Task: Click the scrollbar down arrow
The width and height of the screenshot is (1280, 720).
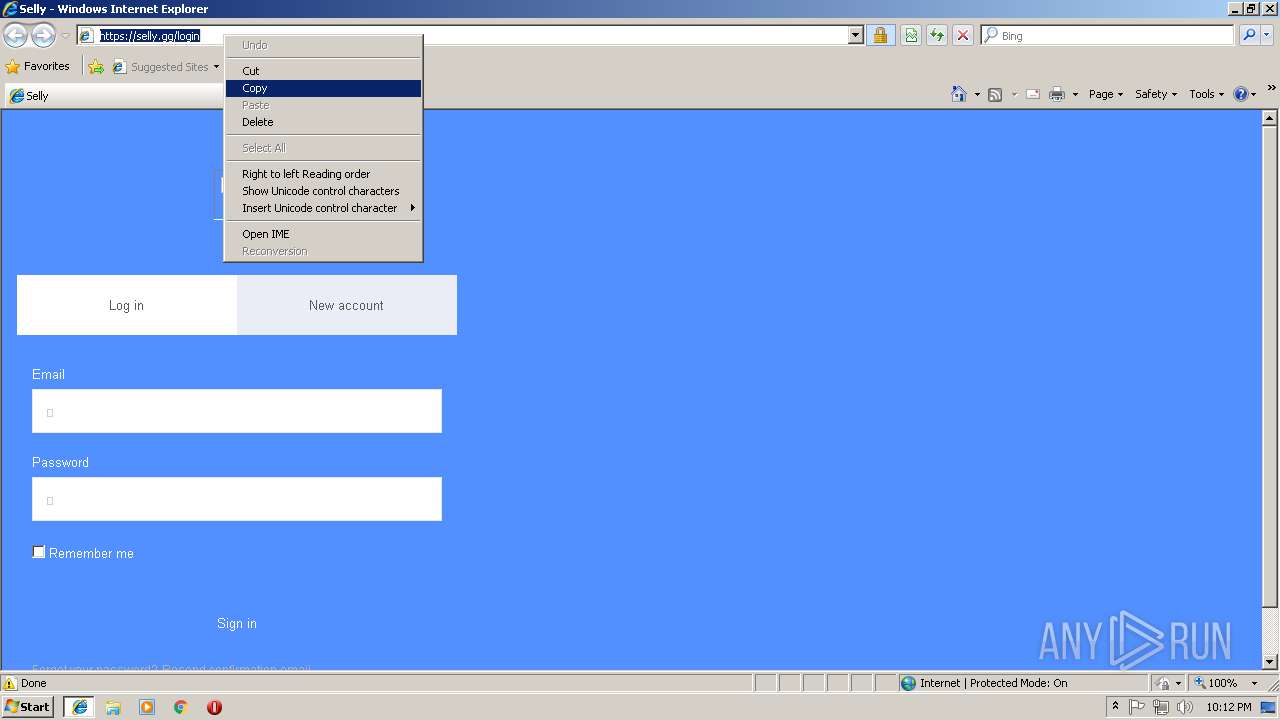Action: [1270, 662]
